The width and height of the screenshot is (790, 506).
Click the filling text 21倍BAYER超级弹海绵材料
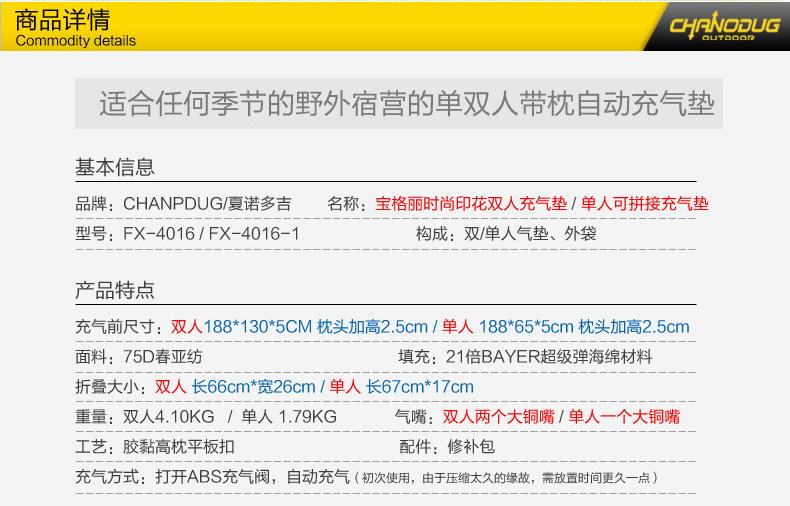point(549,357)
